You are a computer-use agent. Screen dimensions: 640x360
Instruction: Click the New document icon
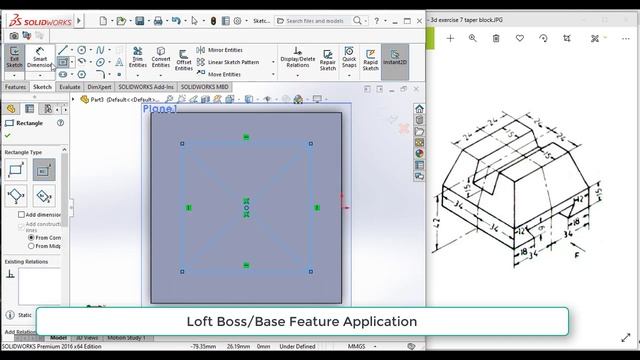(x=103, y=21)
